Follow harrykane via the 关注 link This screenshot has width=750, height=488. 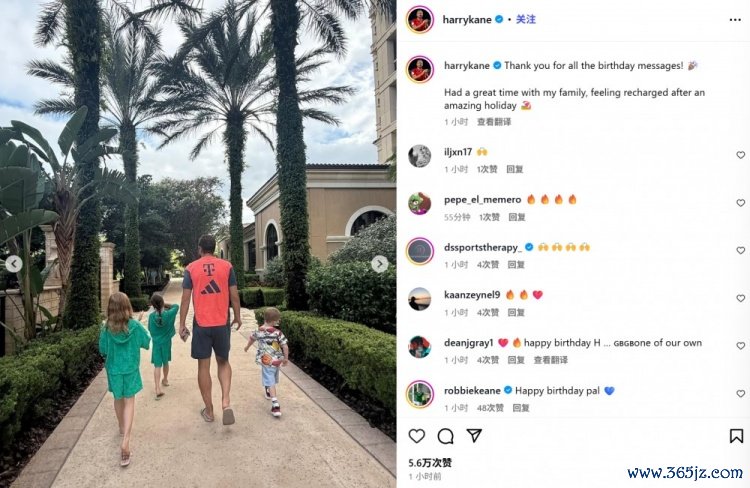pyautogui.click(x=526, y=19)
